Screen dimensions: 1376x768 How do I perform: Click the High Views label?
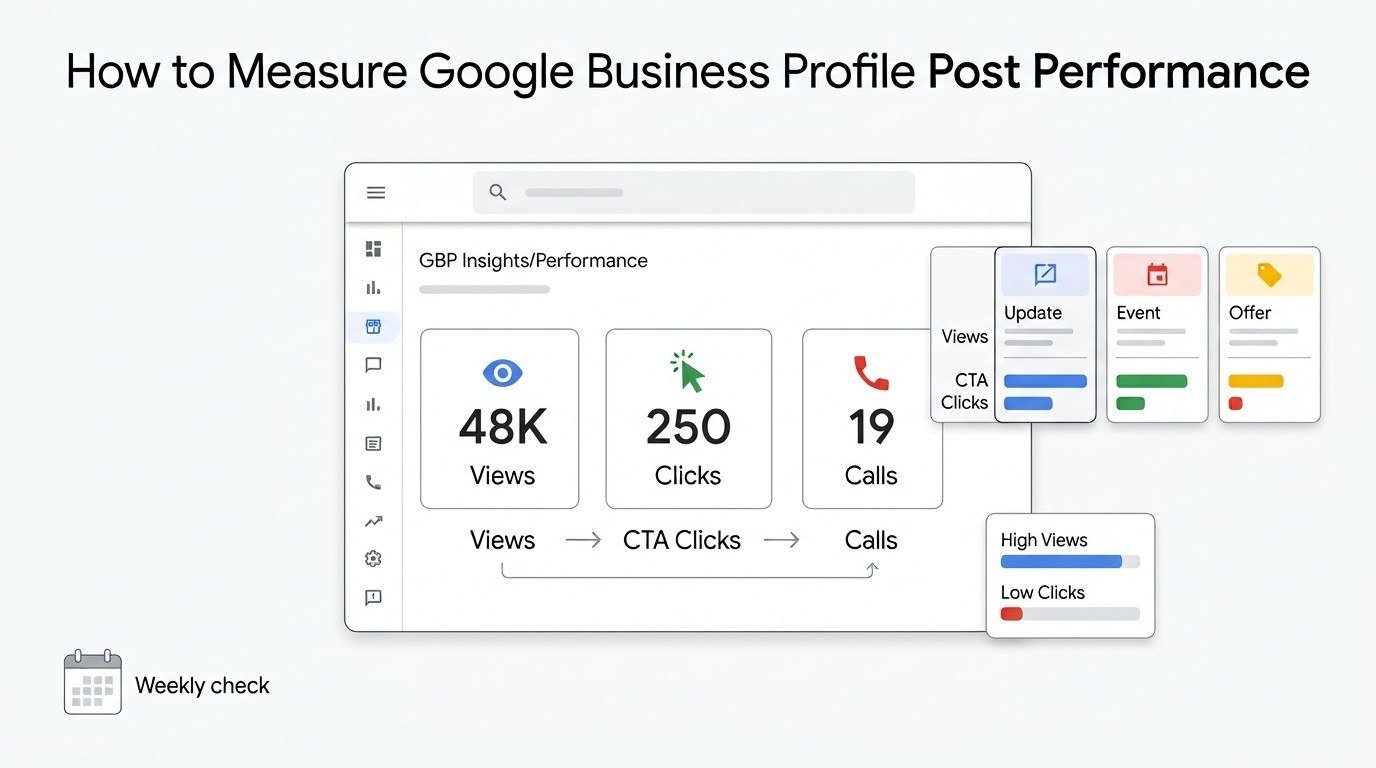tap(1044, 540)
